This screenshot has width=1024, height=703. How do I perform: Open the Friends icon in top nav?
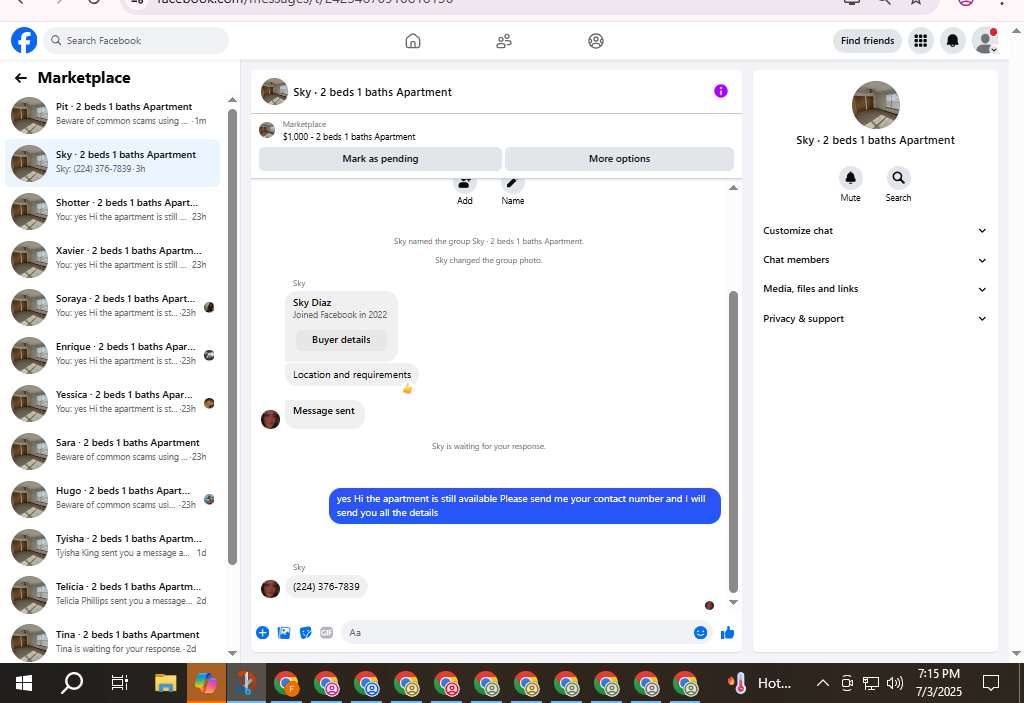(504, 41)
